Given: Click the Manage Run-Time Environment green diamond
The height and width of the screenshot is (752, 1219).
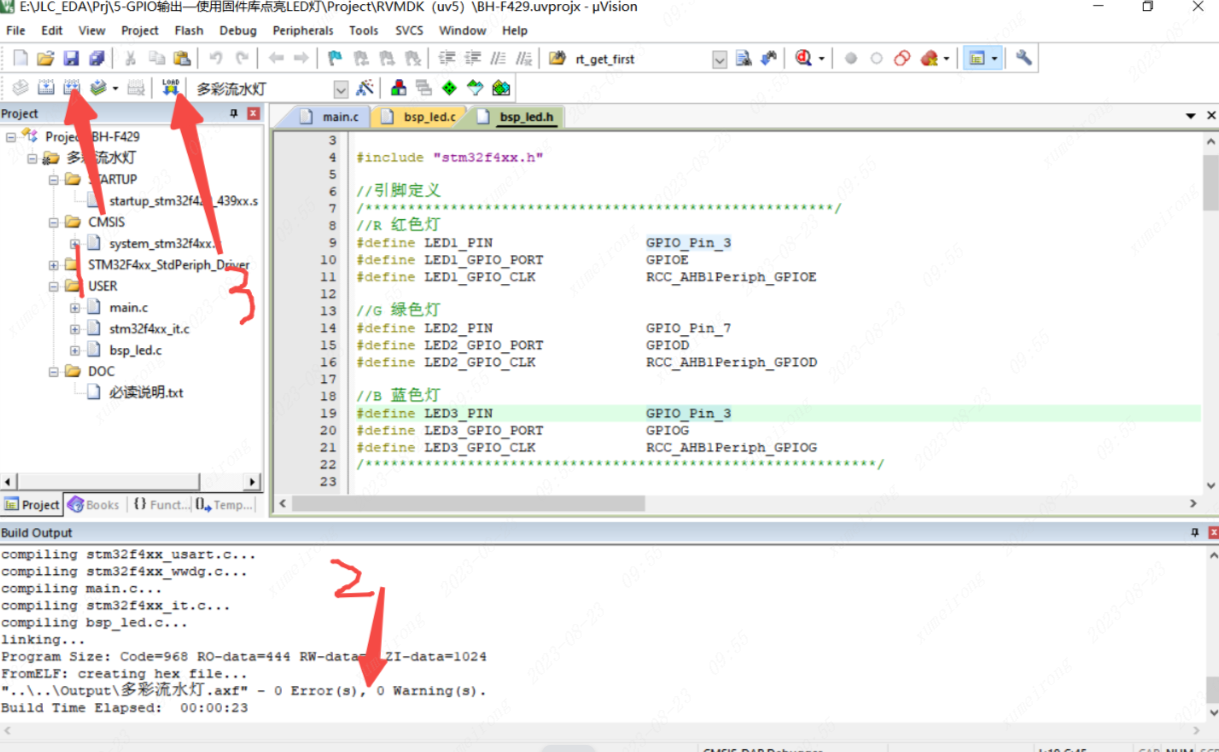Looking at the screenshot, I should tap(450, 88).
